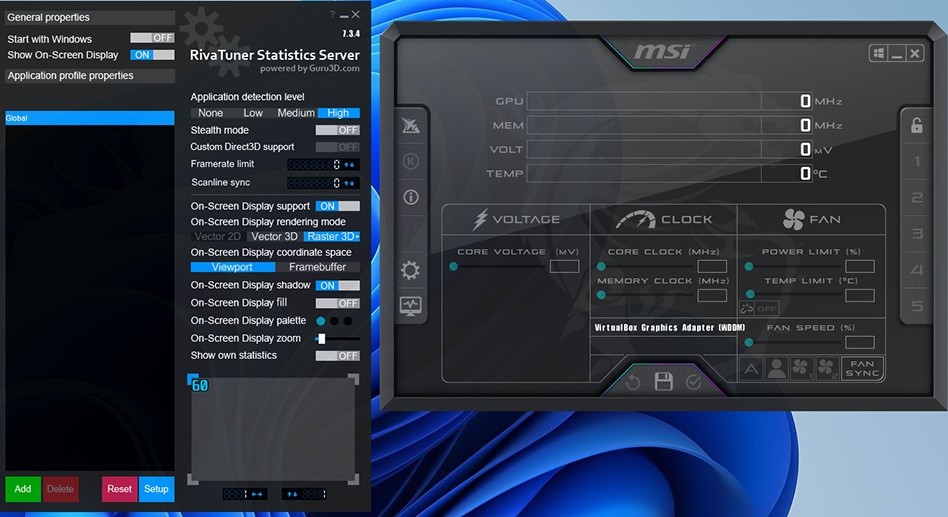
Task: Toggle On-Screen Display support switch
Action: coord(337,206)
